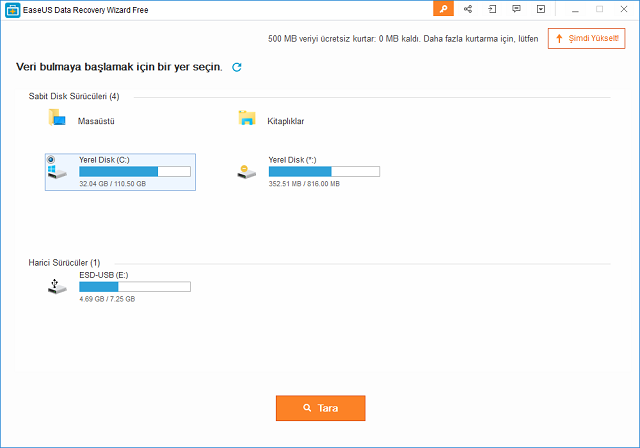
Task: Click the Yerel Disk (C:) usage bar
Action: (x=134, y=172)
